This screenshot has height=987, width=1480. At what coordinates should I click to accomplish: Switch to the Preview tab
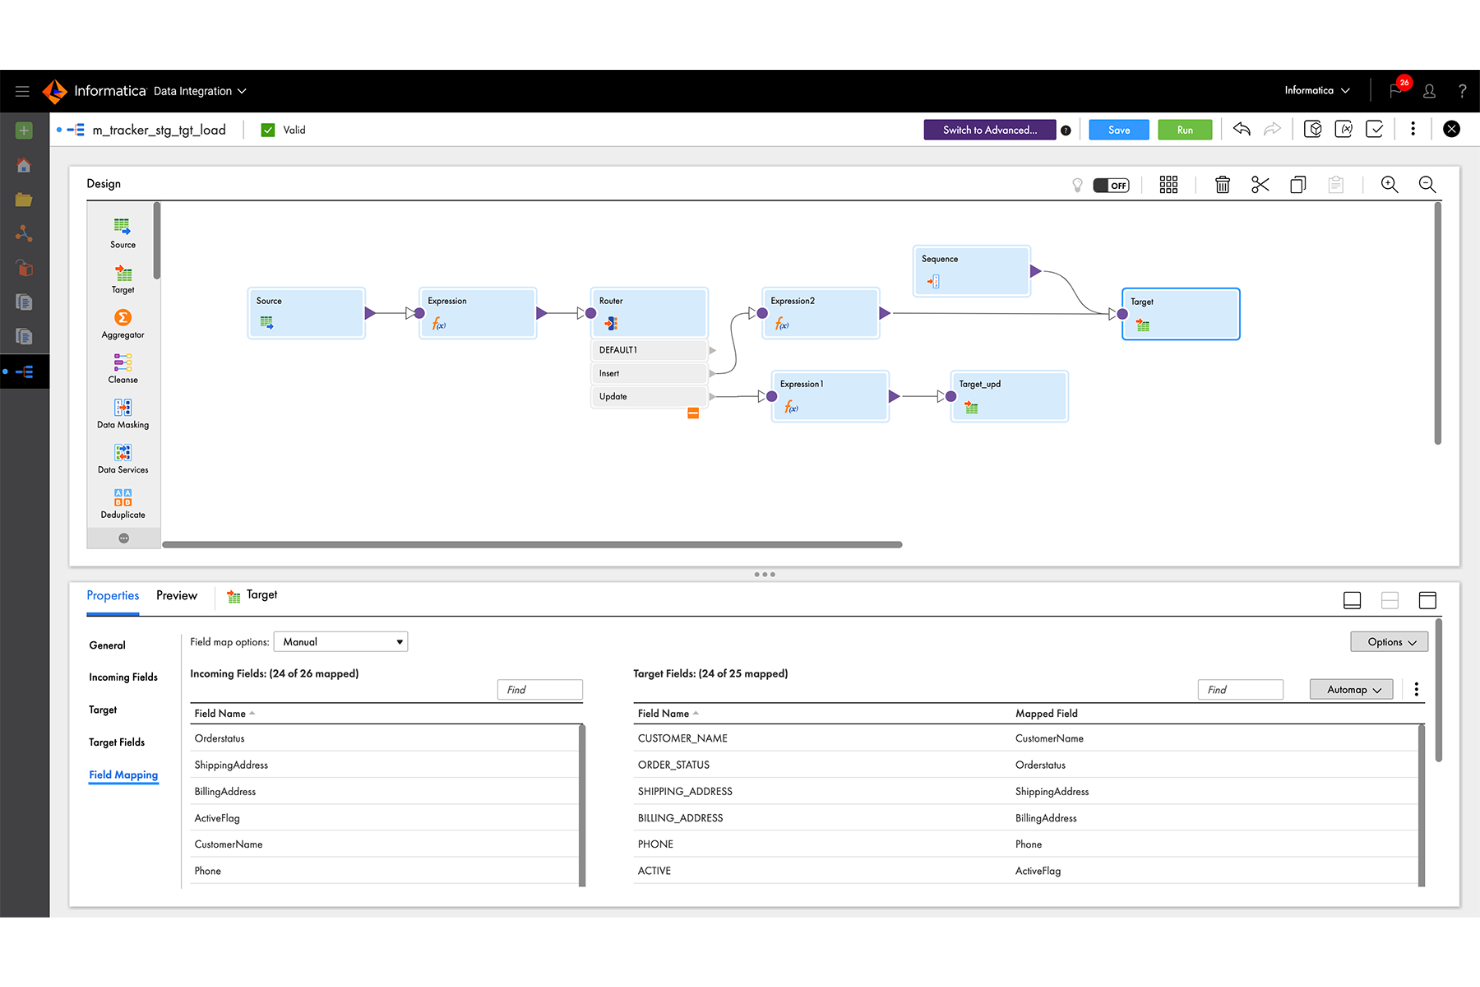pyautogui.click(x=176, y=595)
